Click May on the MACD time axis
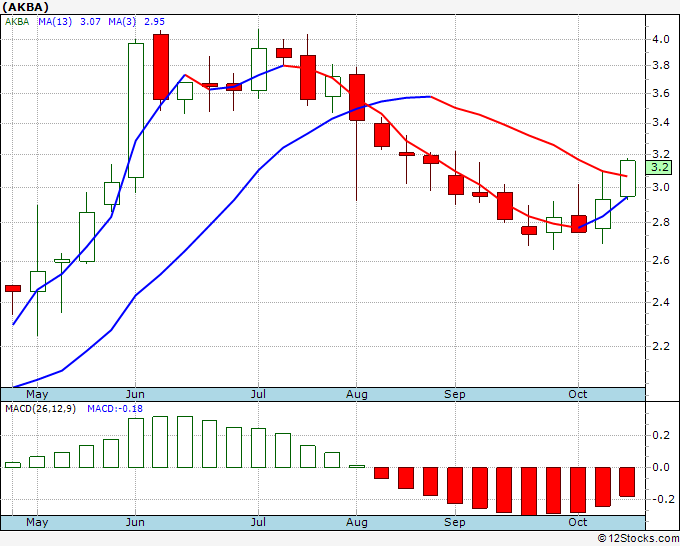 37,522
